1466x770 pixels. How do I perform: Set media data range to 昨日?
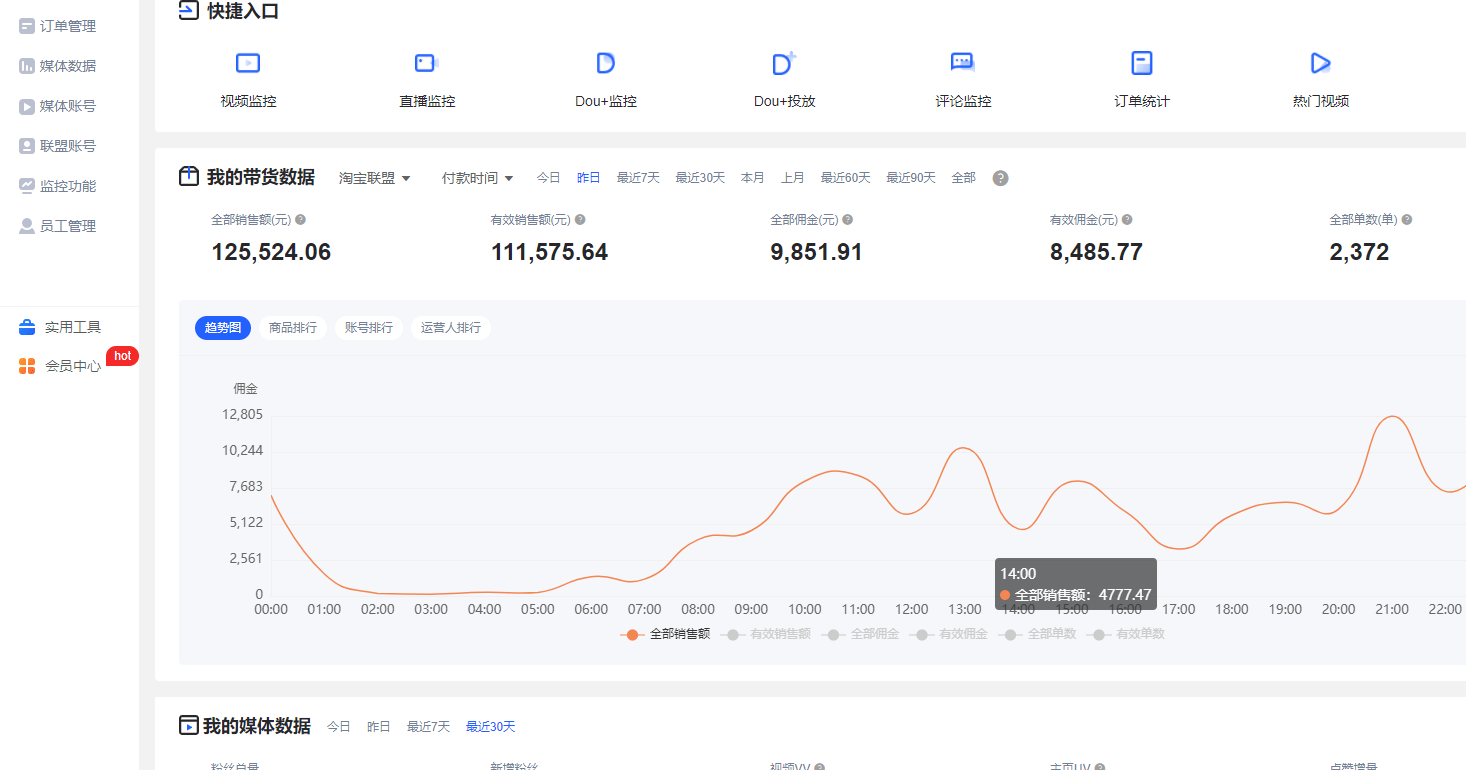coord(379,727)
